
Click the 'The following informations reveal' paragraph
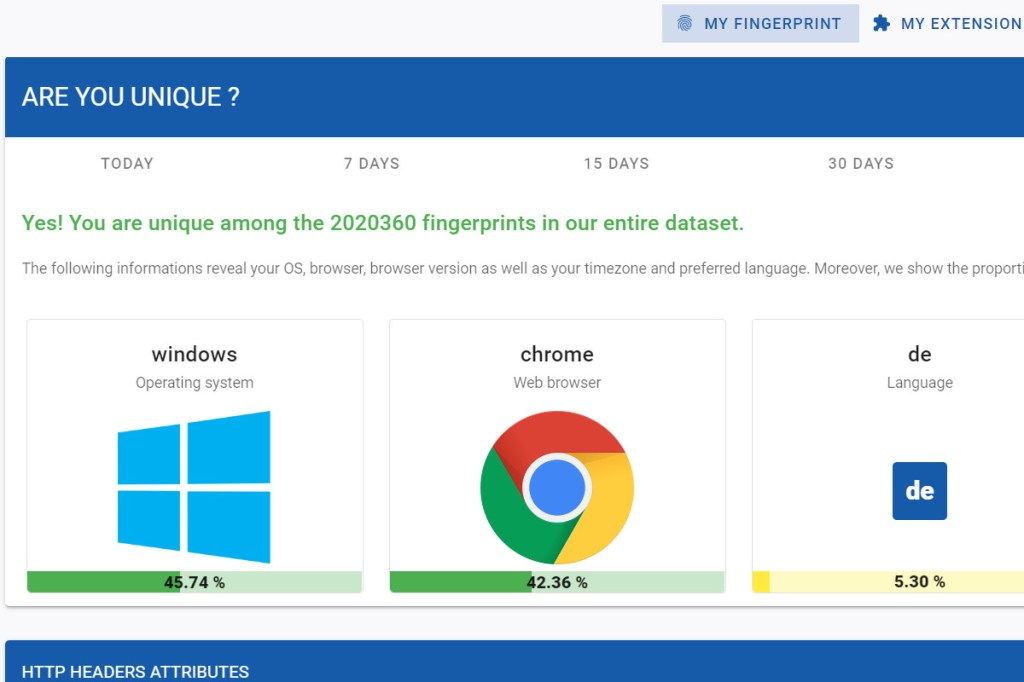point(522,268)
